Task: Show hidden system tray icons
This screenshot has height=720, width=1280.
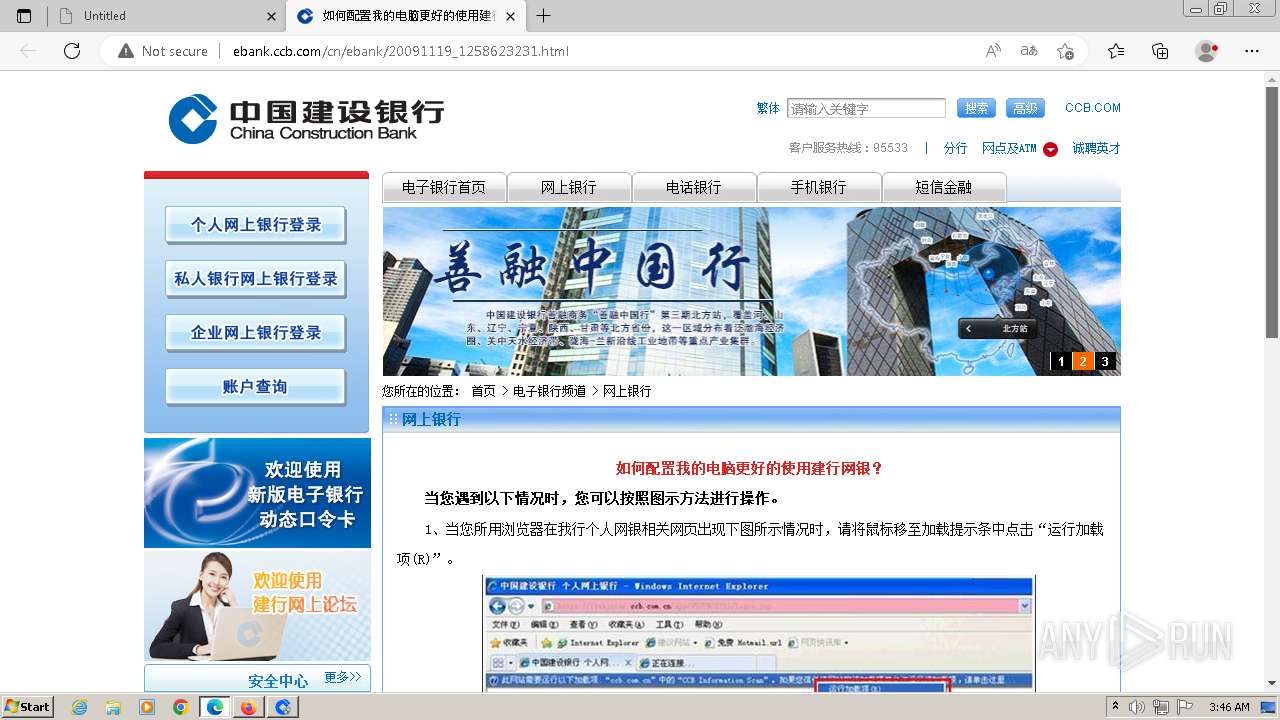Action: click(x=1116, y=707)
